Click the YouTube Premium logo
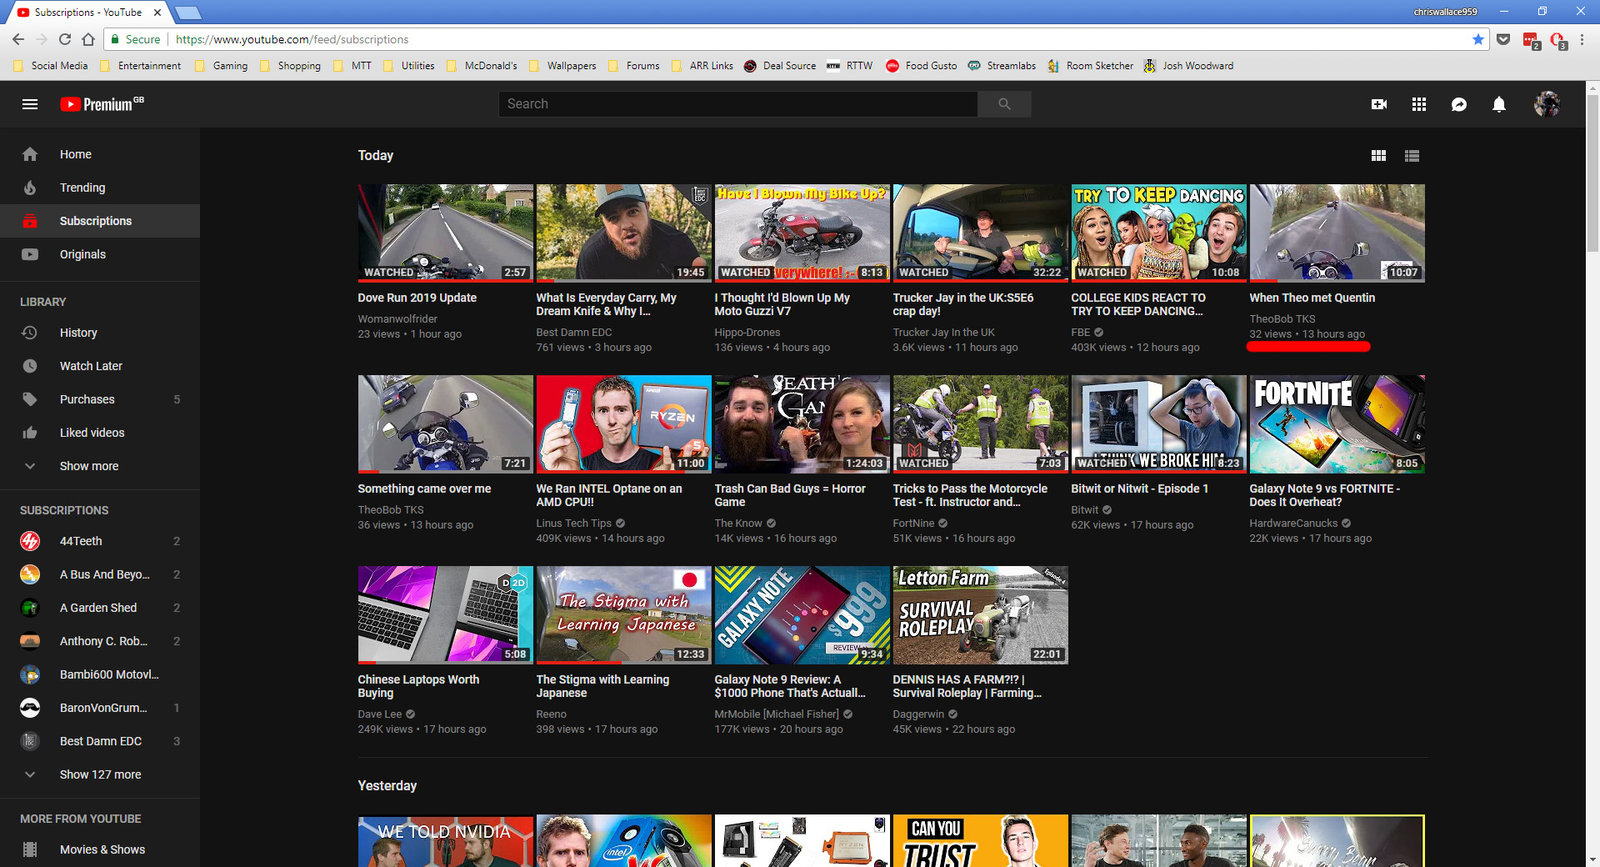 click(101, 104)
